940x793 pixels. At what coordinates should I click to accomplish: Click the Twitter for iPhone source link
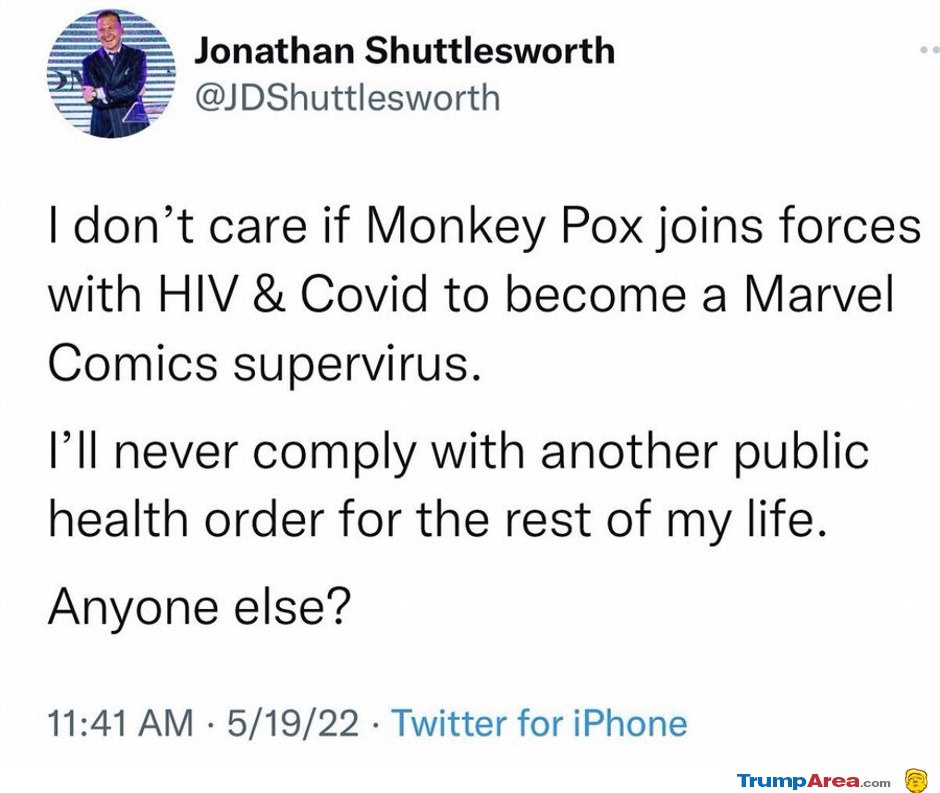pos(539,723)
